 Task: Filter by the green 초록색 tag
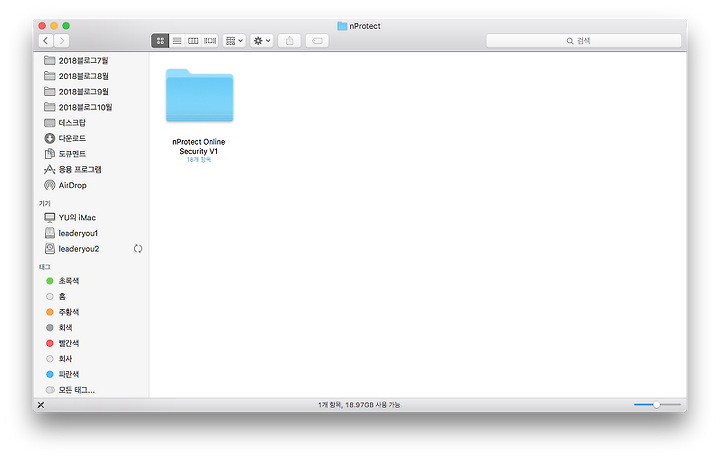coord(92,281)
